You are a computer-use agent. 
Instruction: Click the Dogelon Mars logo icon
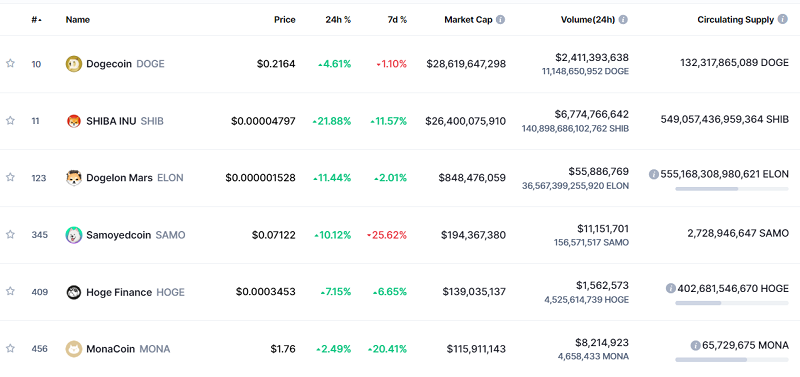(73, 178)
